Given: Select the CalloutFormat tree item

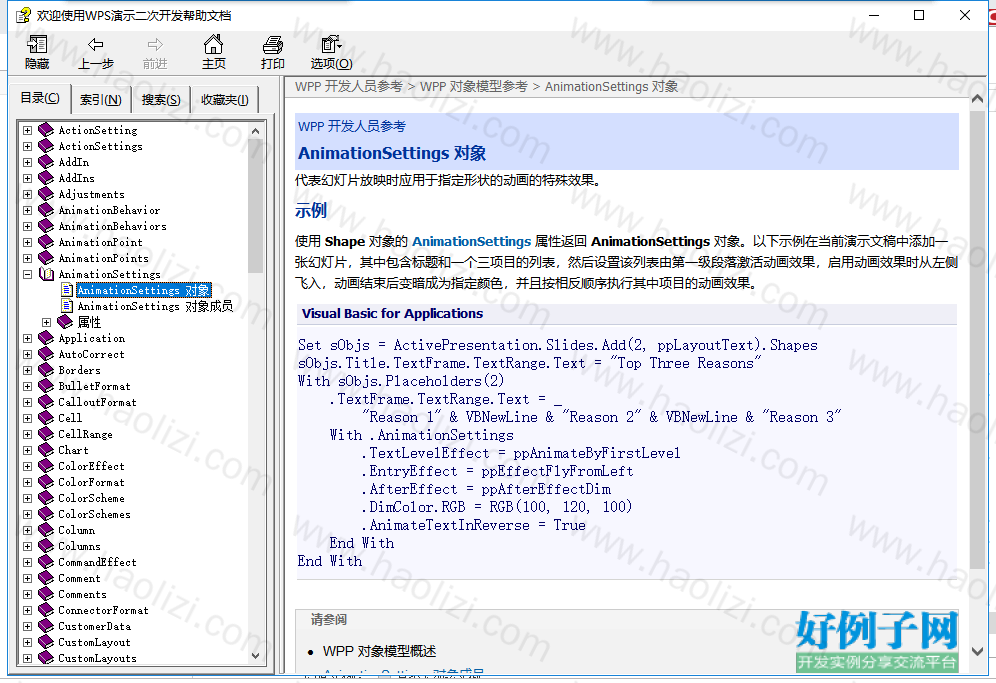Looking at the screenshot, I should [x=97, y=402].
